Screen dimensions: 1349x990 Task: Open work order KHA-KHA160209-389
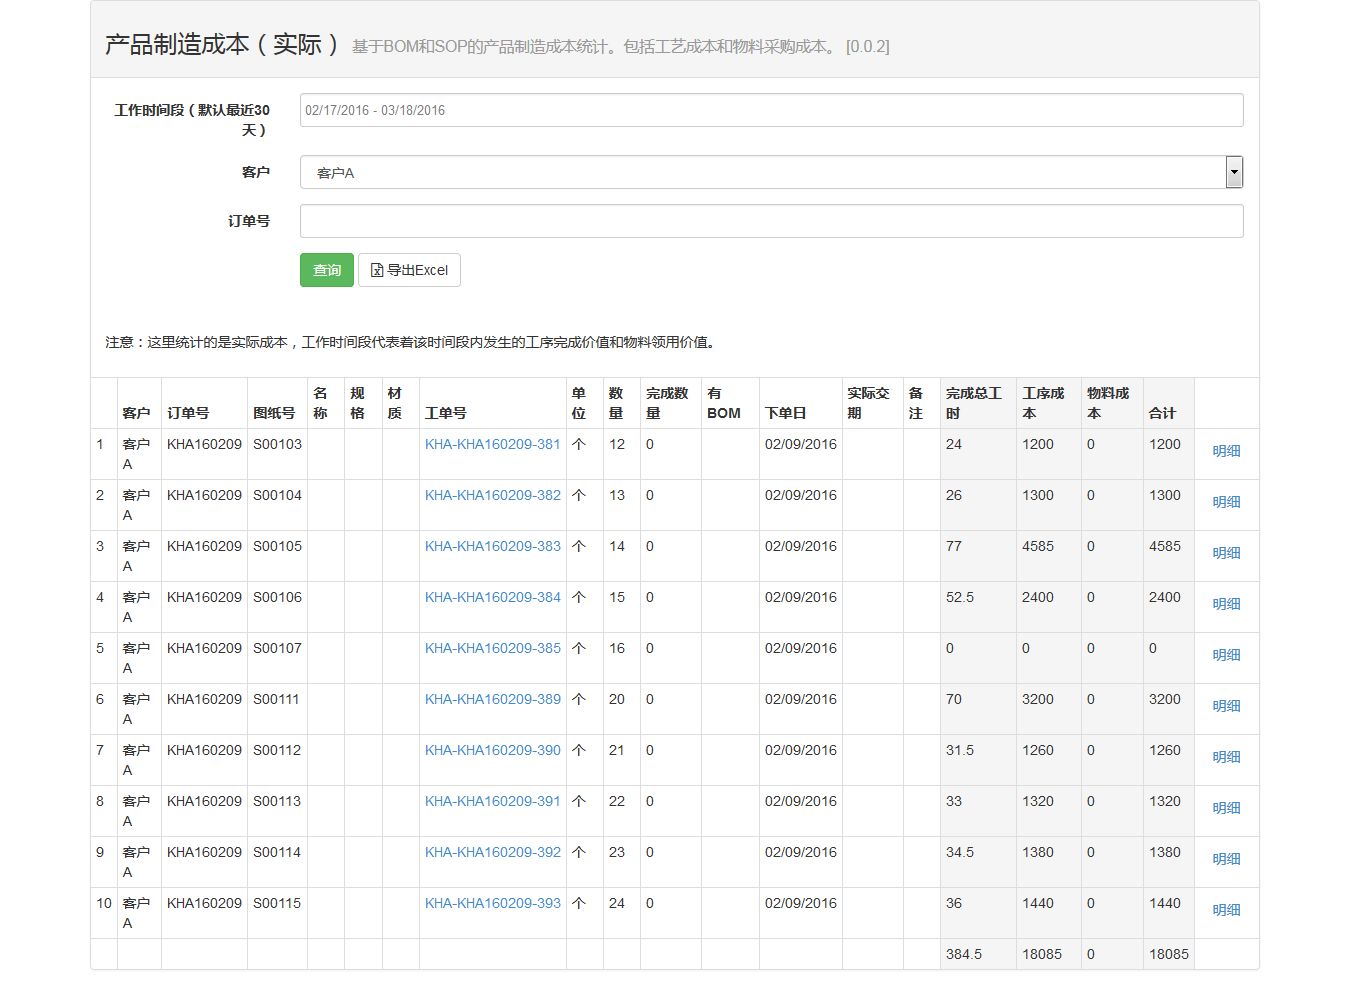coord(492,699)
